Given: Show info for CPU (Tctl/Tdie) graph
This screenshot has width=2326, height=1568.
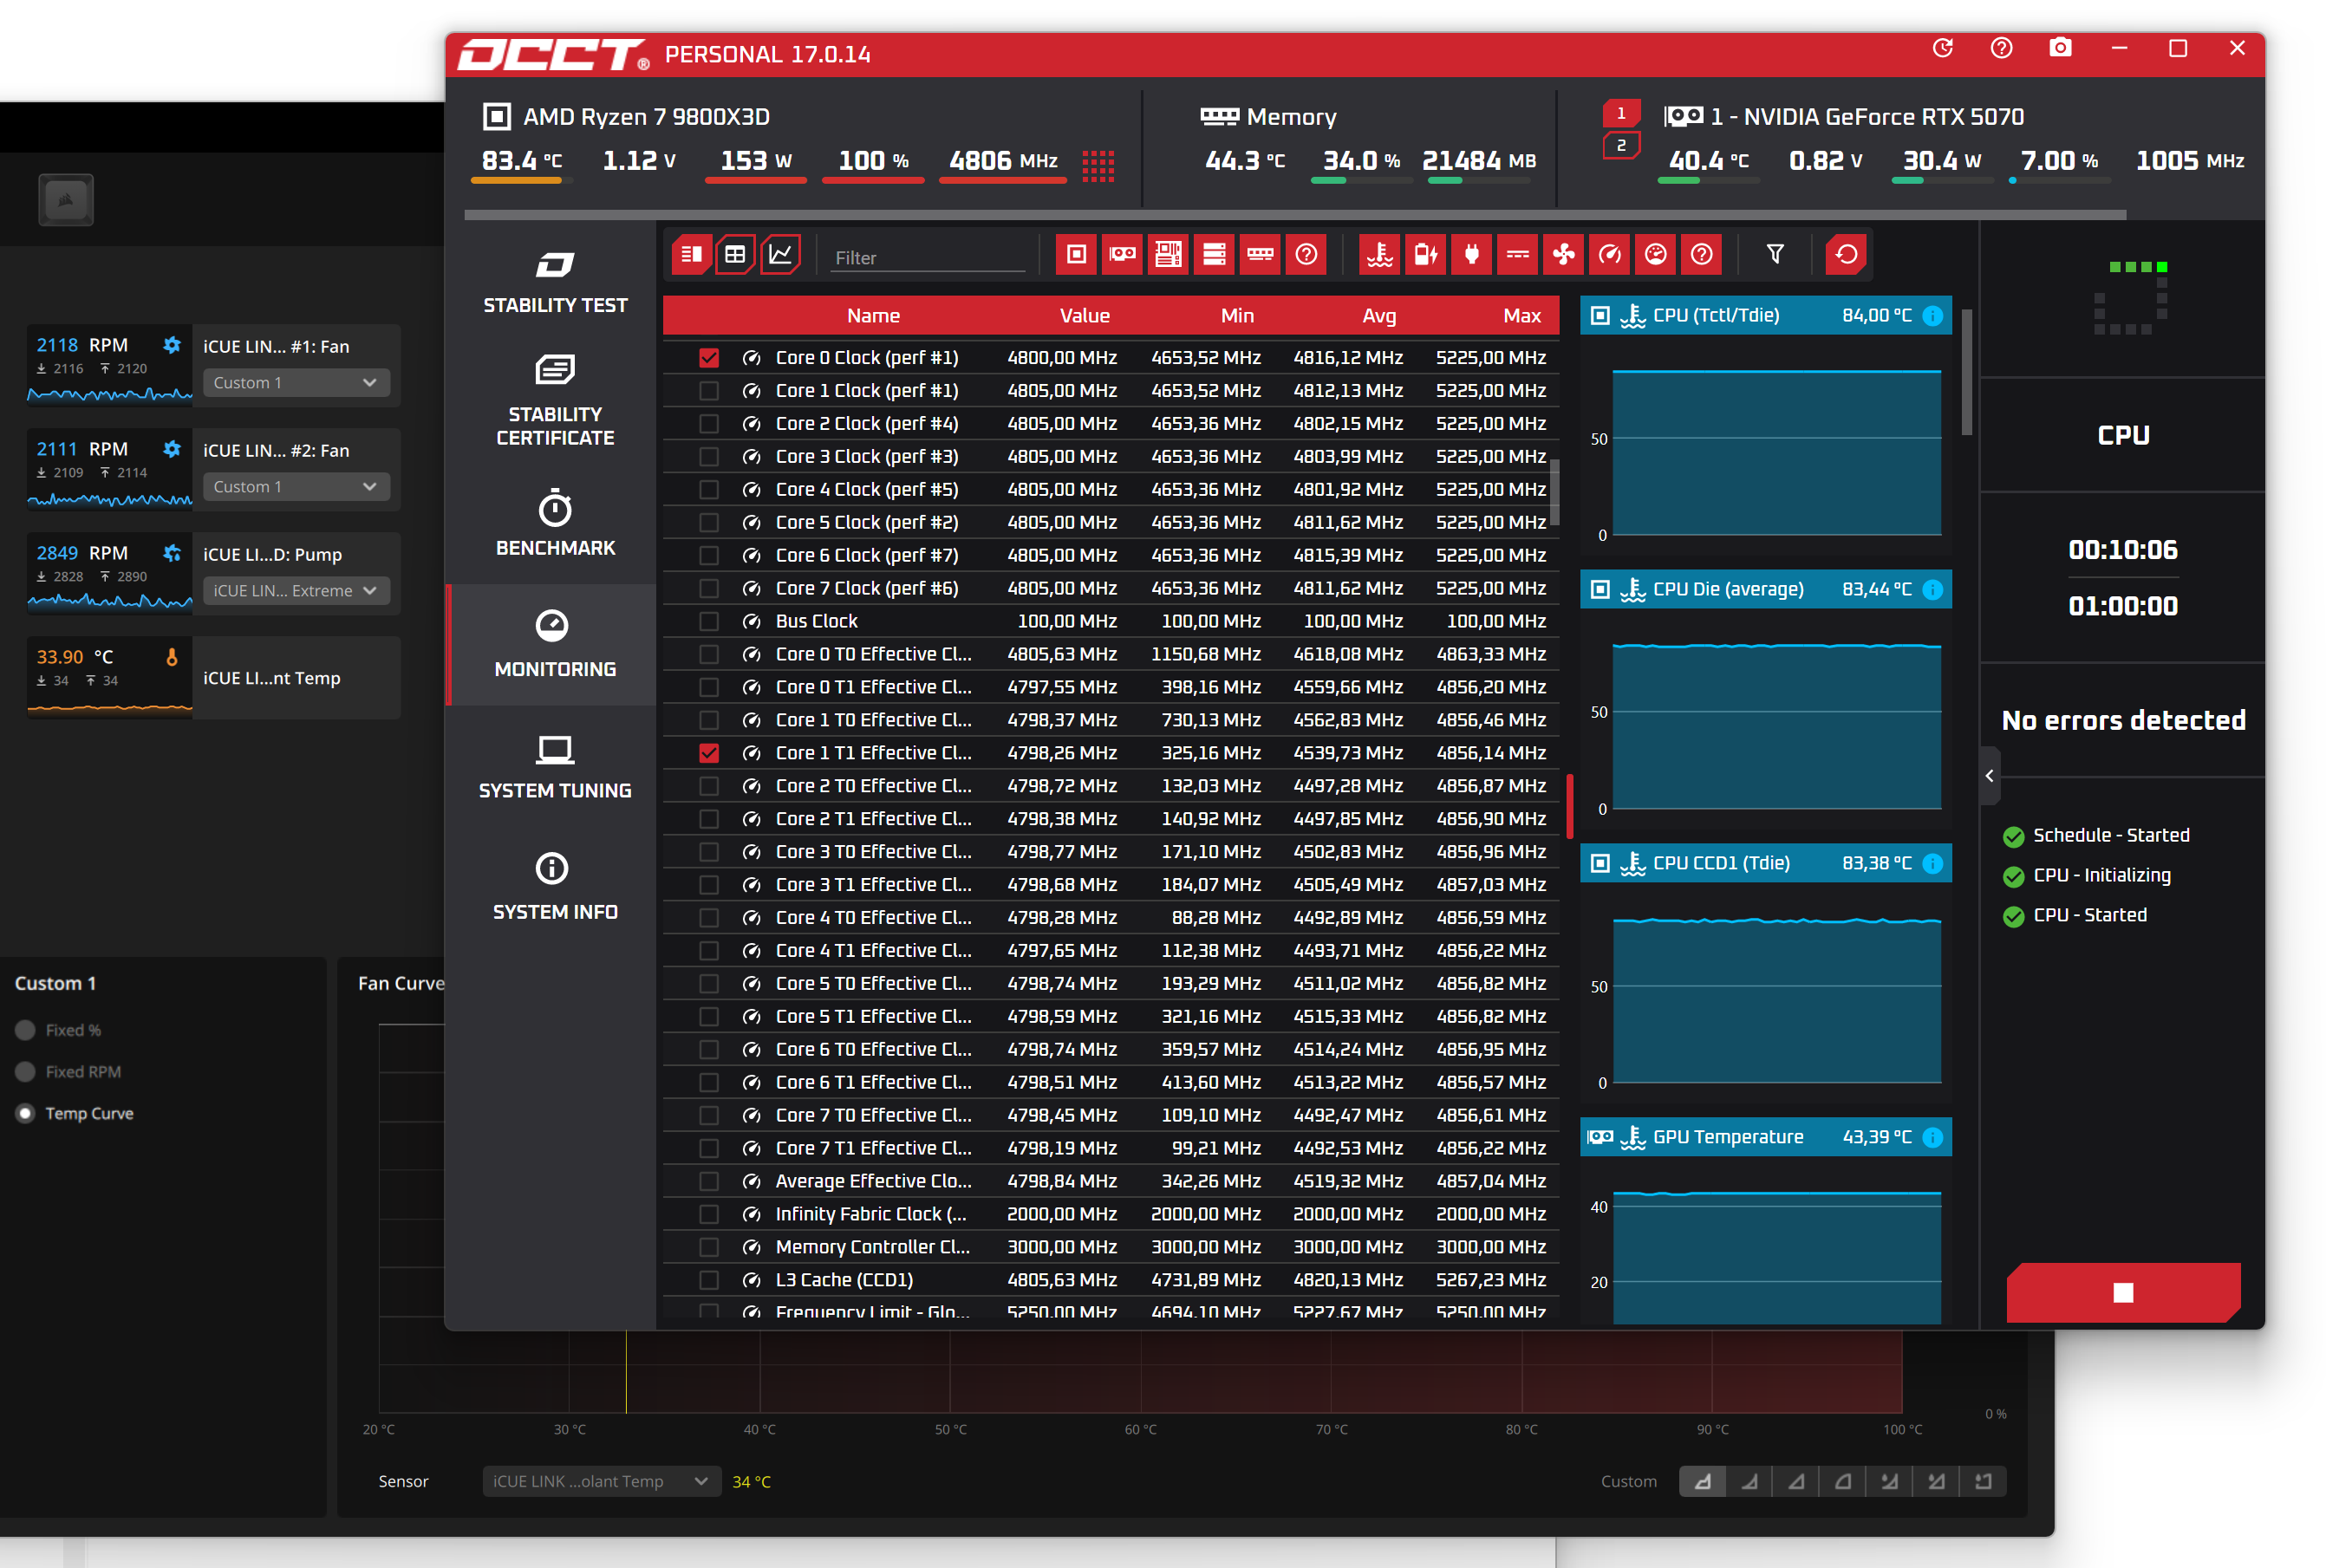Looking at the screenshot, I should (1933, 316).
